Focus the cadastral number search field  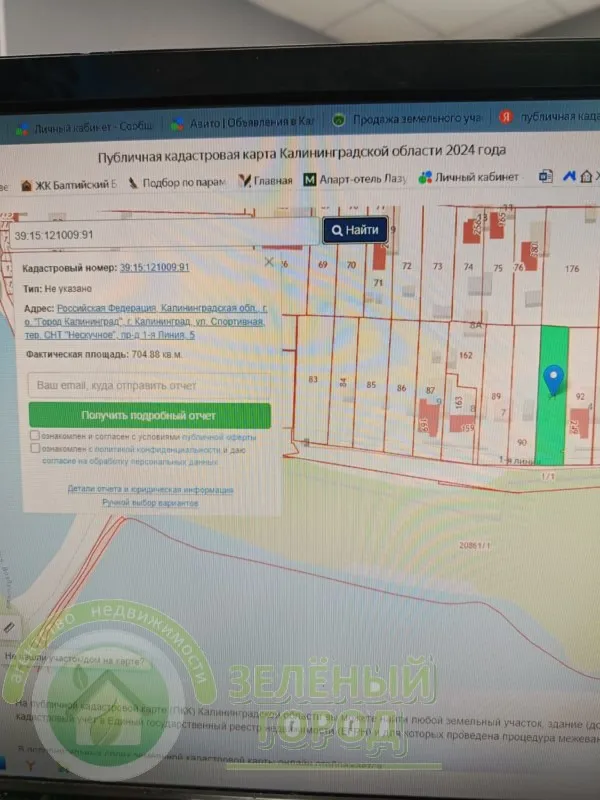[164, 235]
